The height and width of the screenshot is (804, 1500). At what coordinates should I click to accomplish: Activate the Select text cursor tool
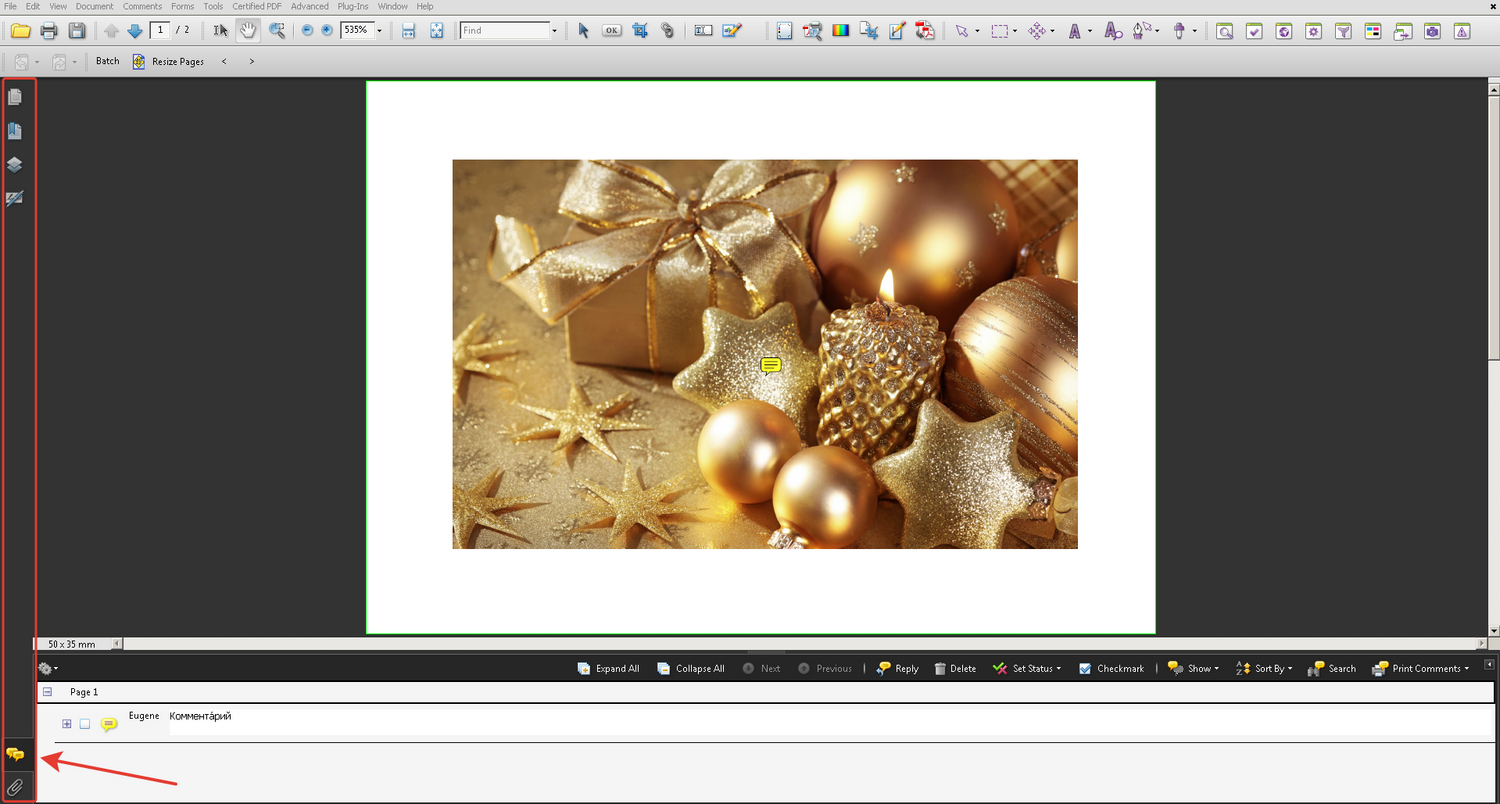point(221,31)
